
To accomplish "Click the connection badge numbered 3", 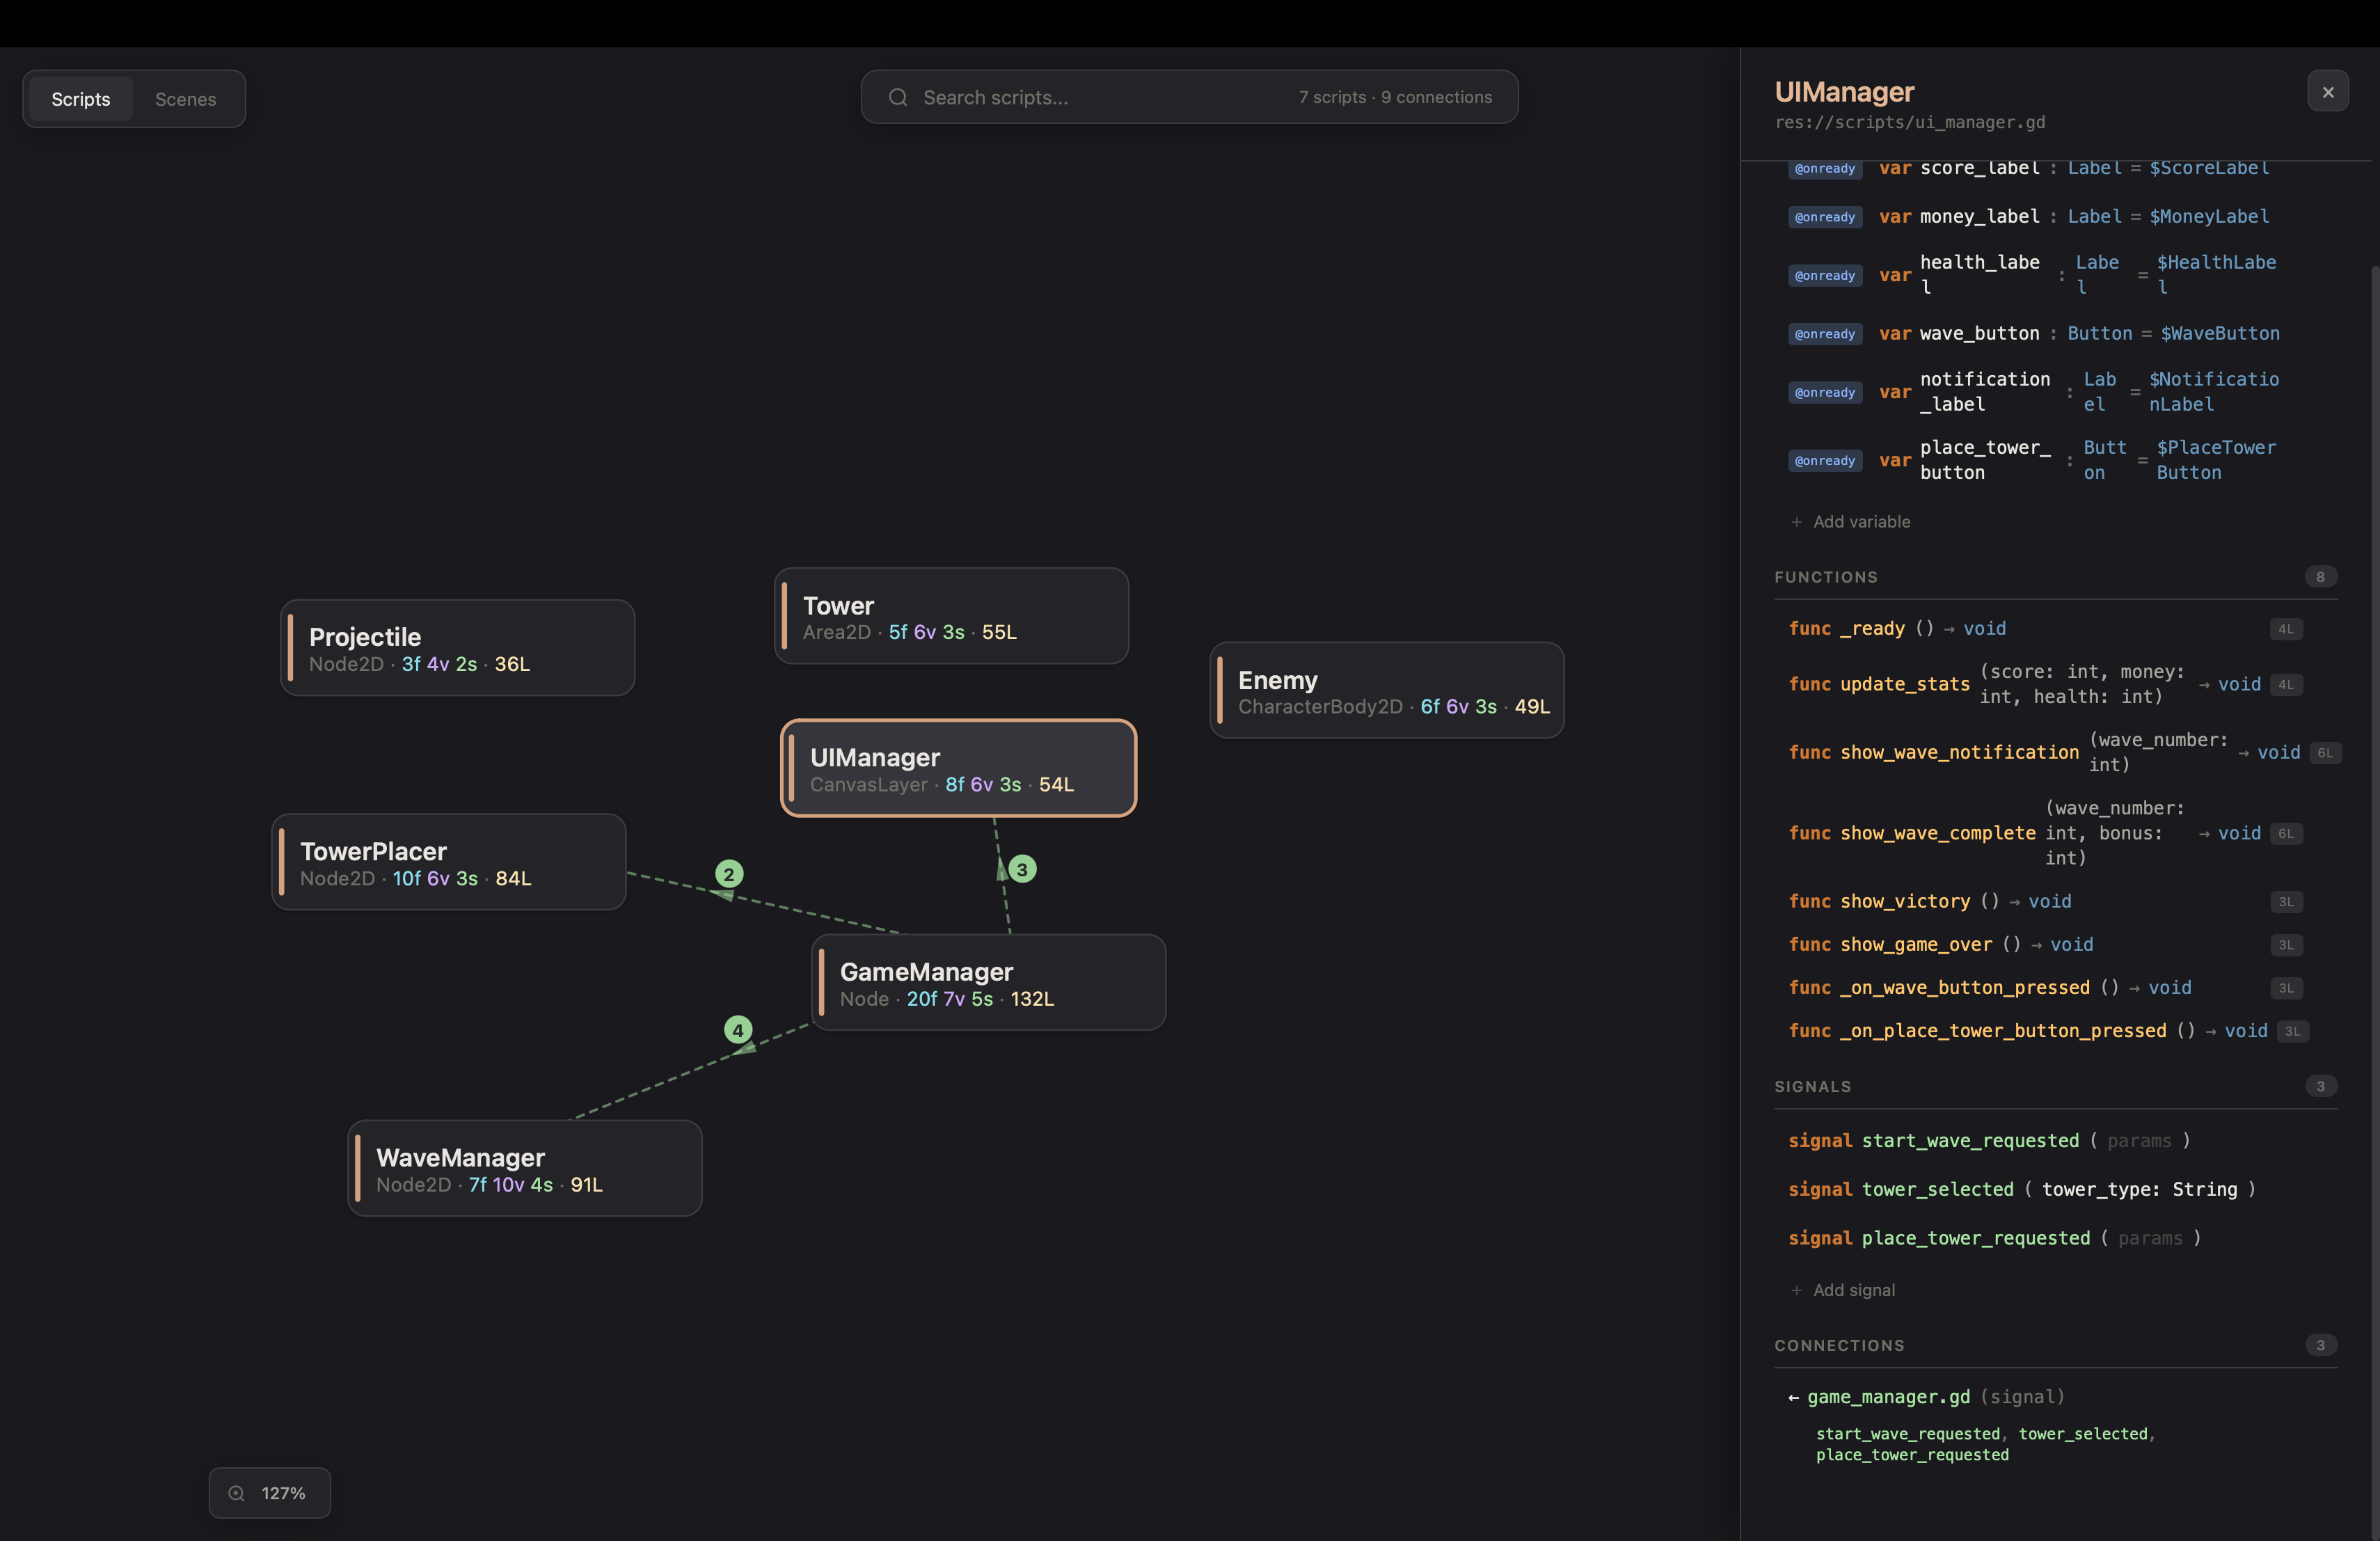I will coord(1022,869).
